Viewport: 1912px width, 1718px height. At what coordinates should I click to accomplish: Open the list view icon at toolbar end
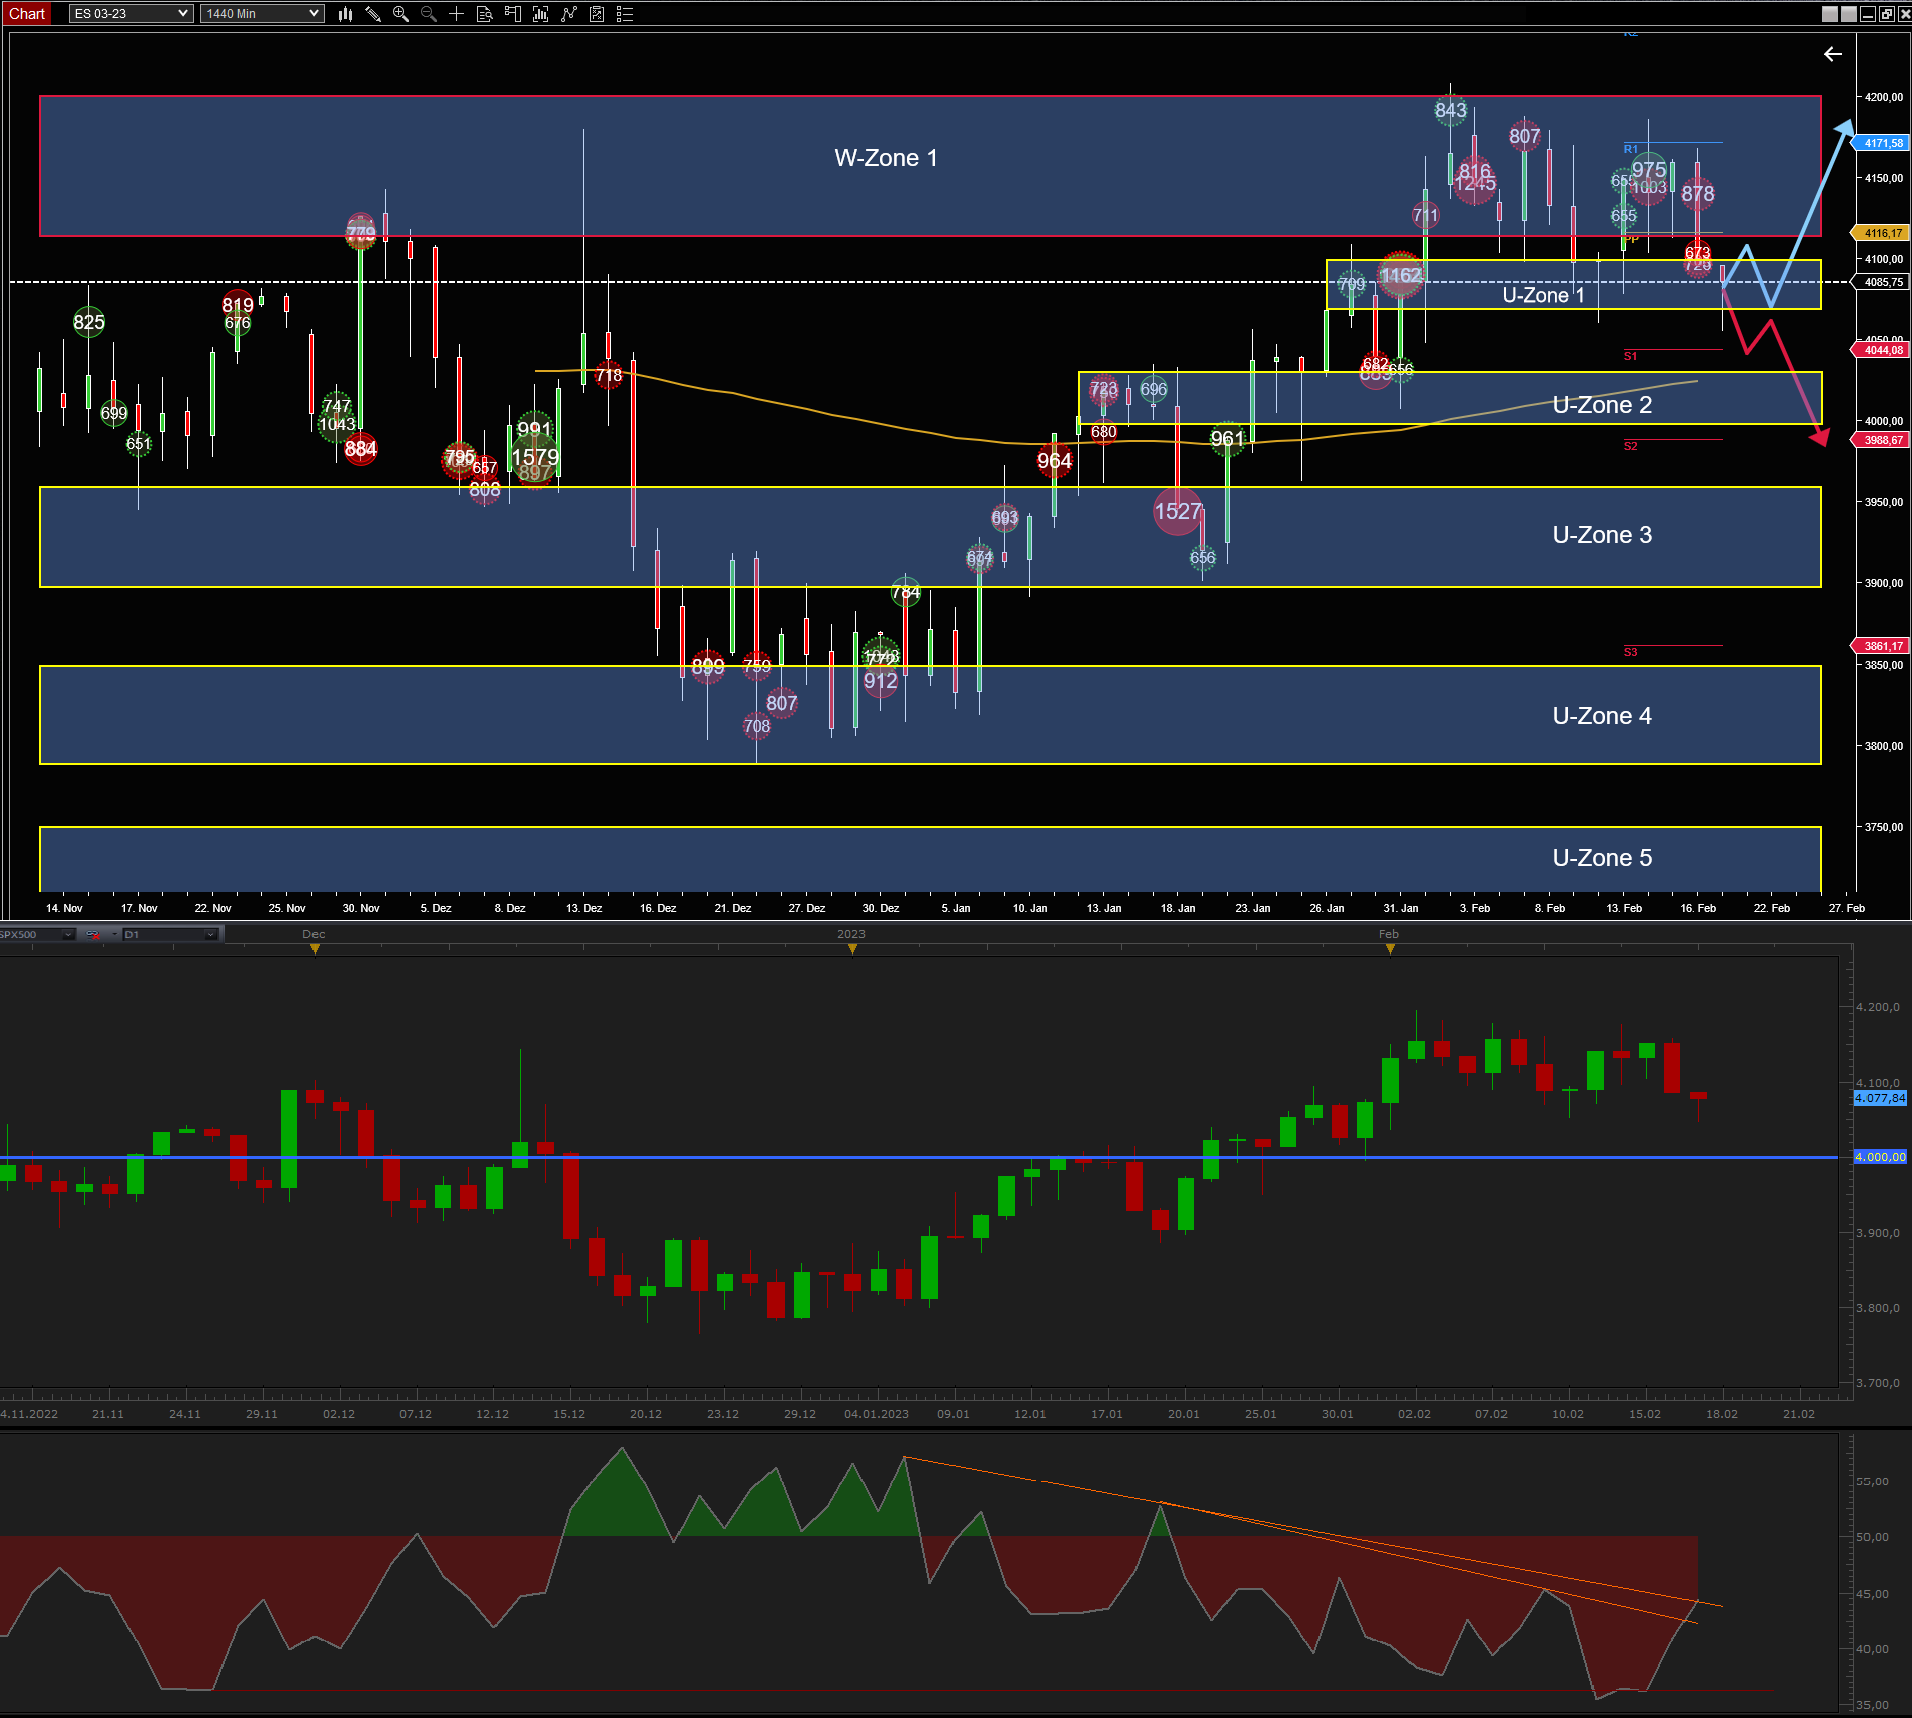(626, 14)
